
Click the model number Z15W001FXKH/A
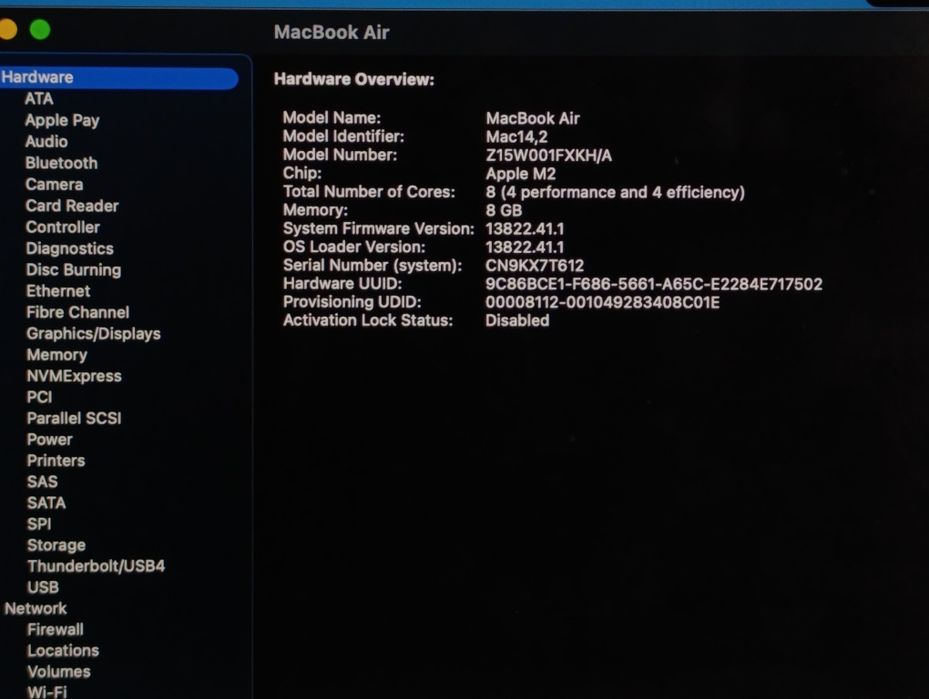pos(549,155)
